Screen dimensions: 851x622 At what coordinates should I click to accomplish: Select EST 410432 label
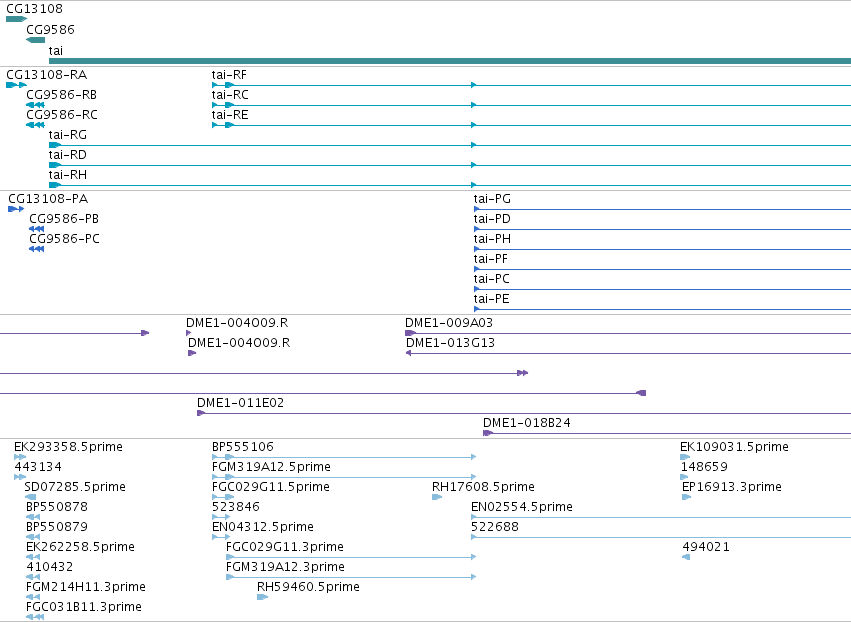49,567
